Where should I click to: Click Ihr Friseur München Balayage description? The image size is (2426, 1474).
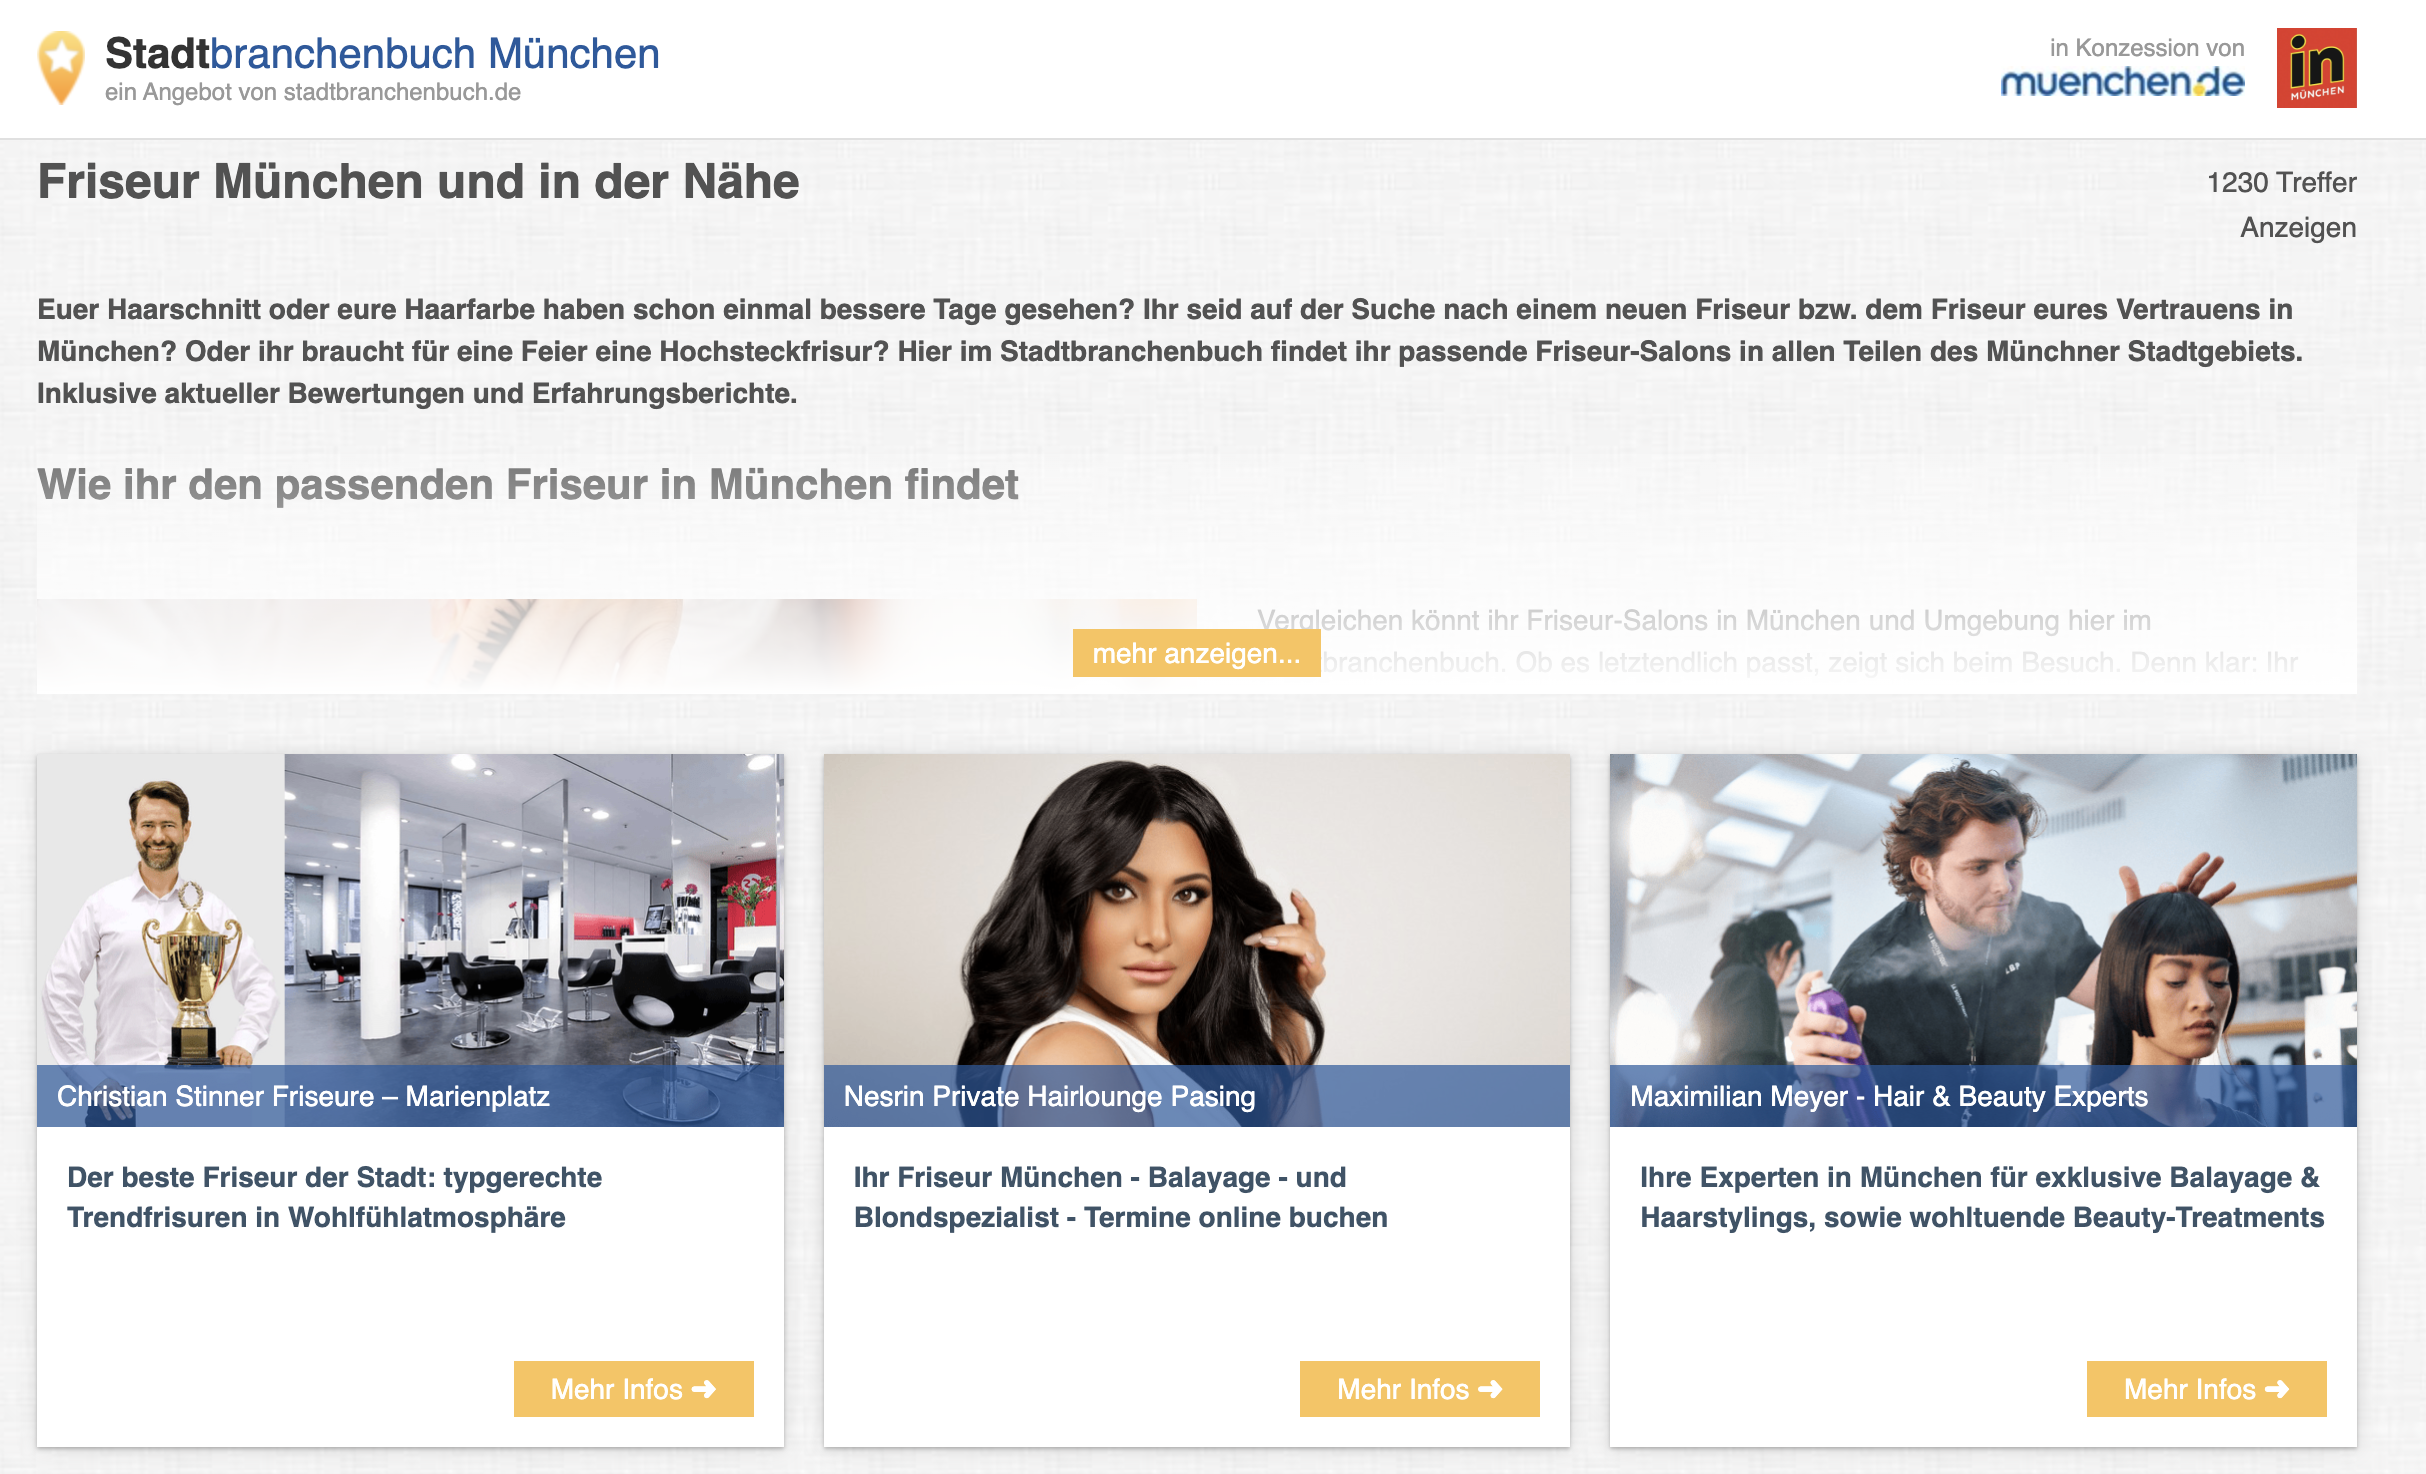[x=1120, y=1197]
